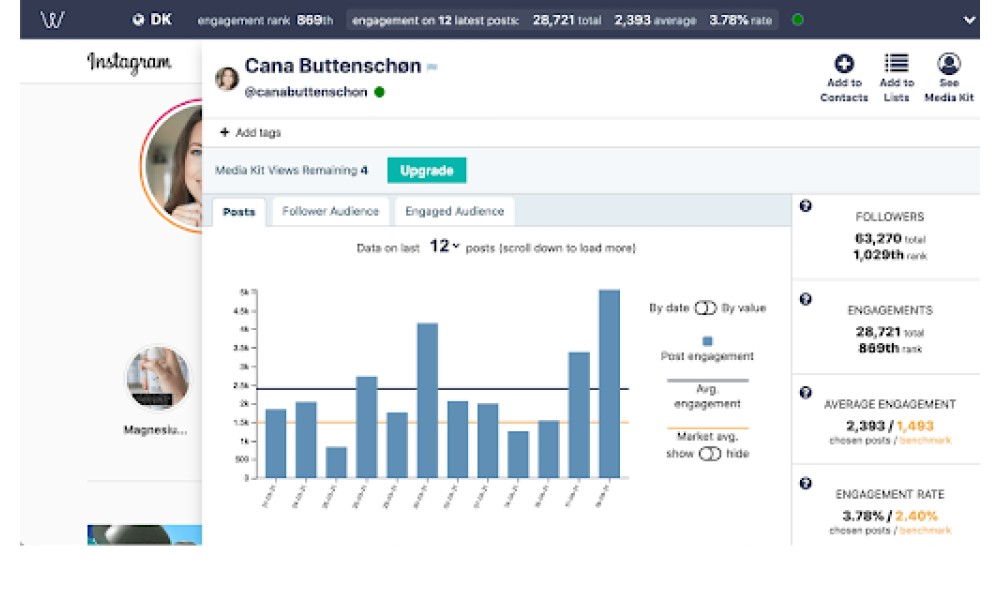Click the help icon beside ENGAGEMENT RATE
The height and width of the screenshot is (600, 1000).
pos(805,483)
